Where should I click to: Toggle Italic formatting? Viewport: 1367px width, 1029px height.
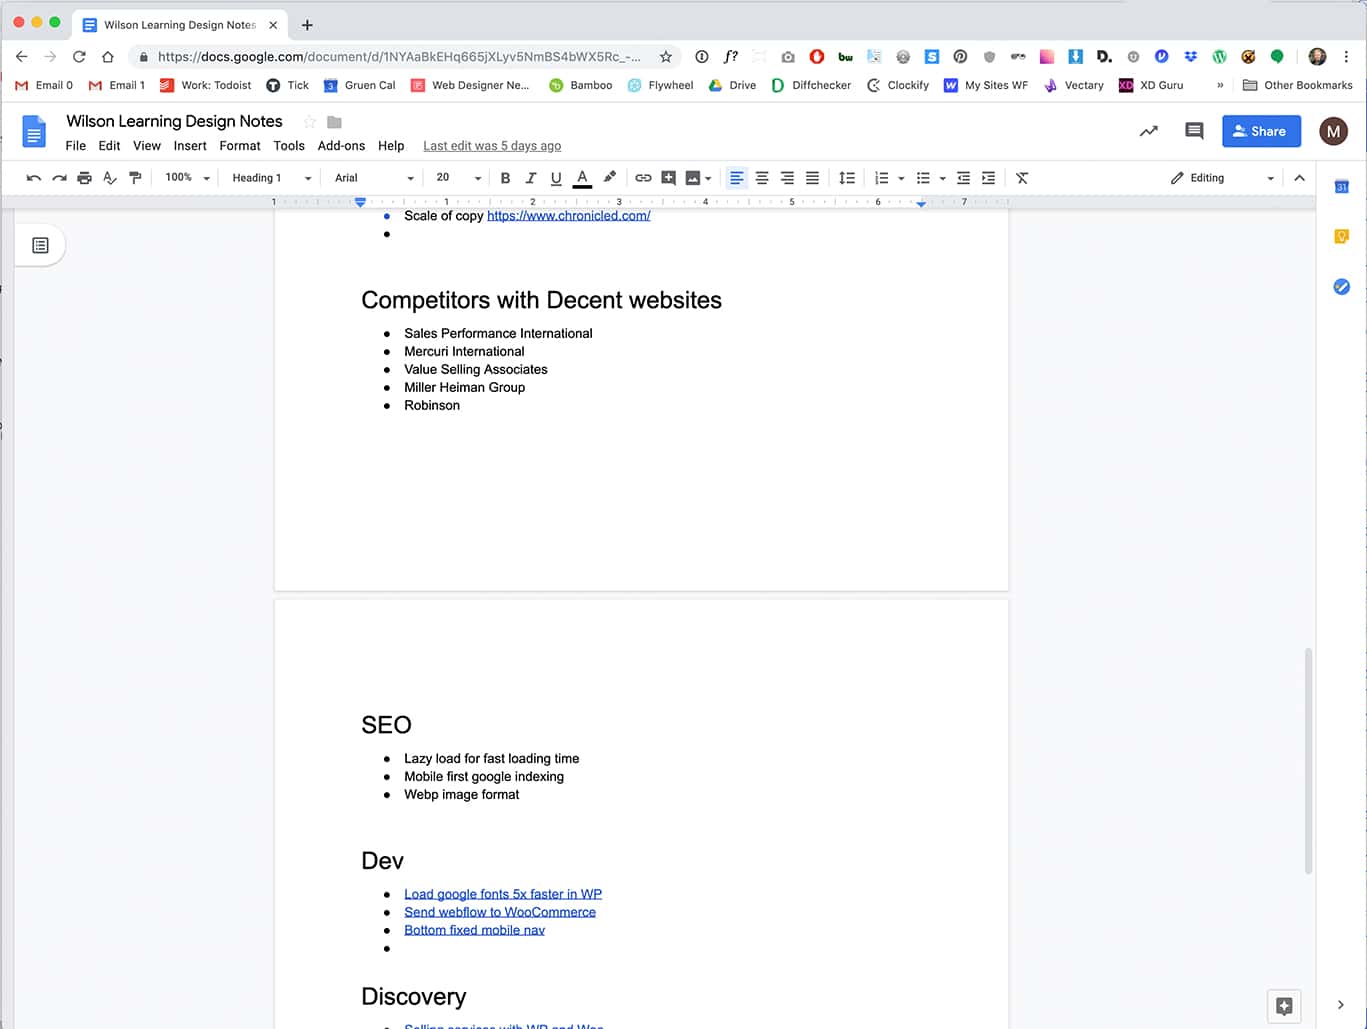point(530,178)
